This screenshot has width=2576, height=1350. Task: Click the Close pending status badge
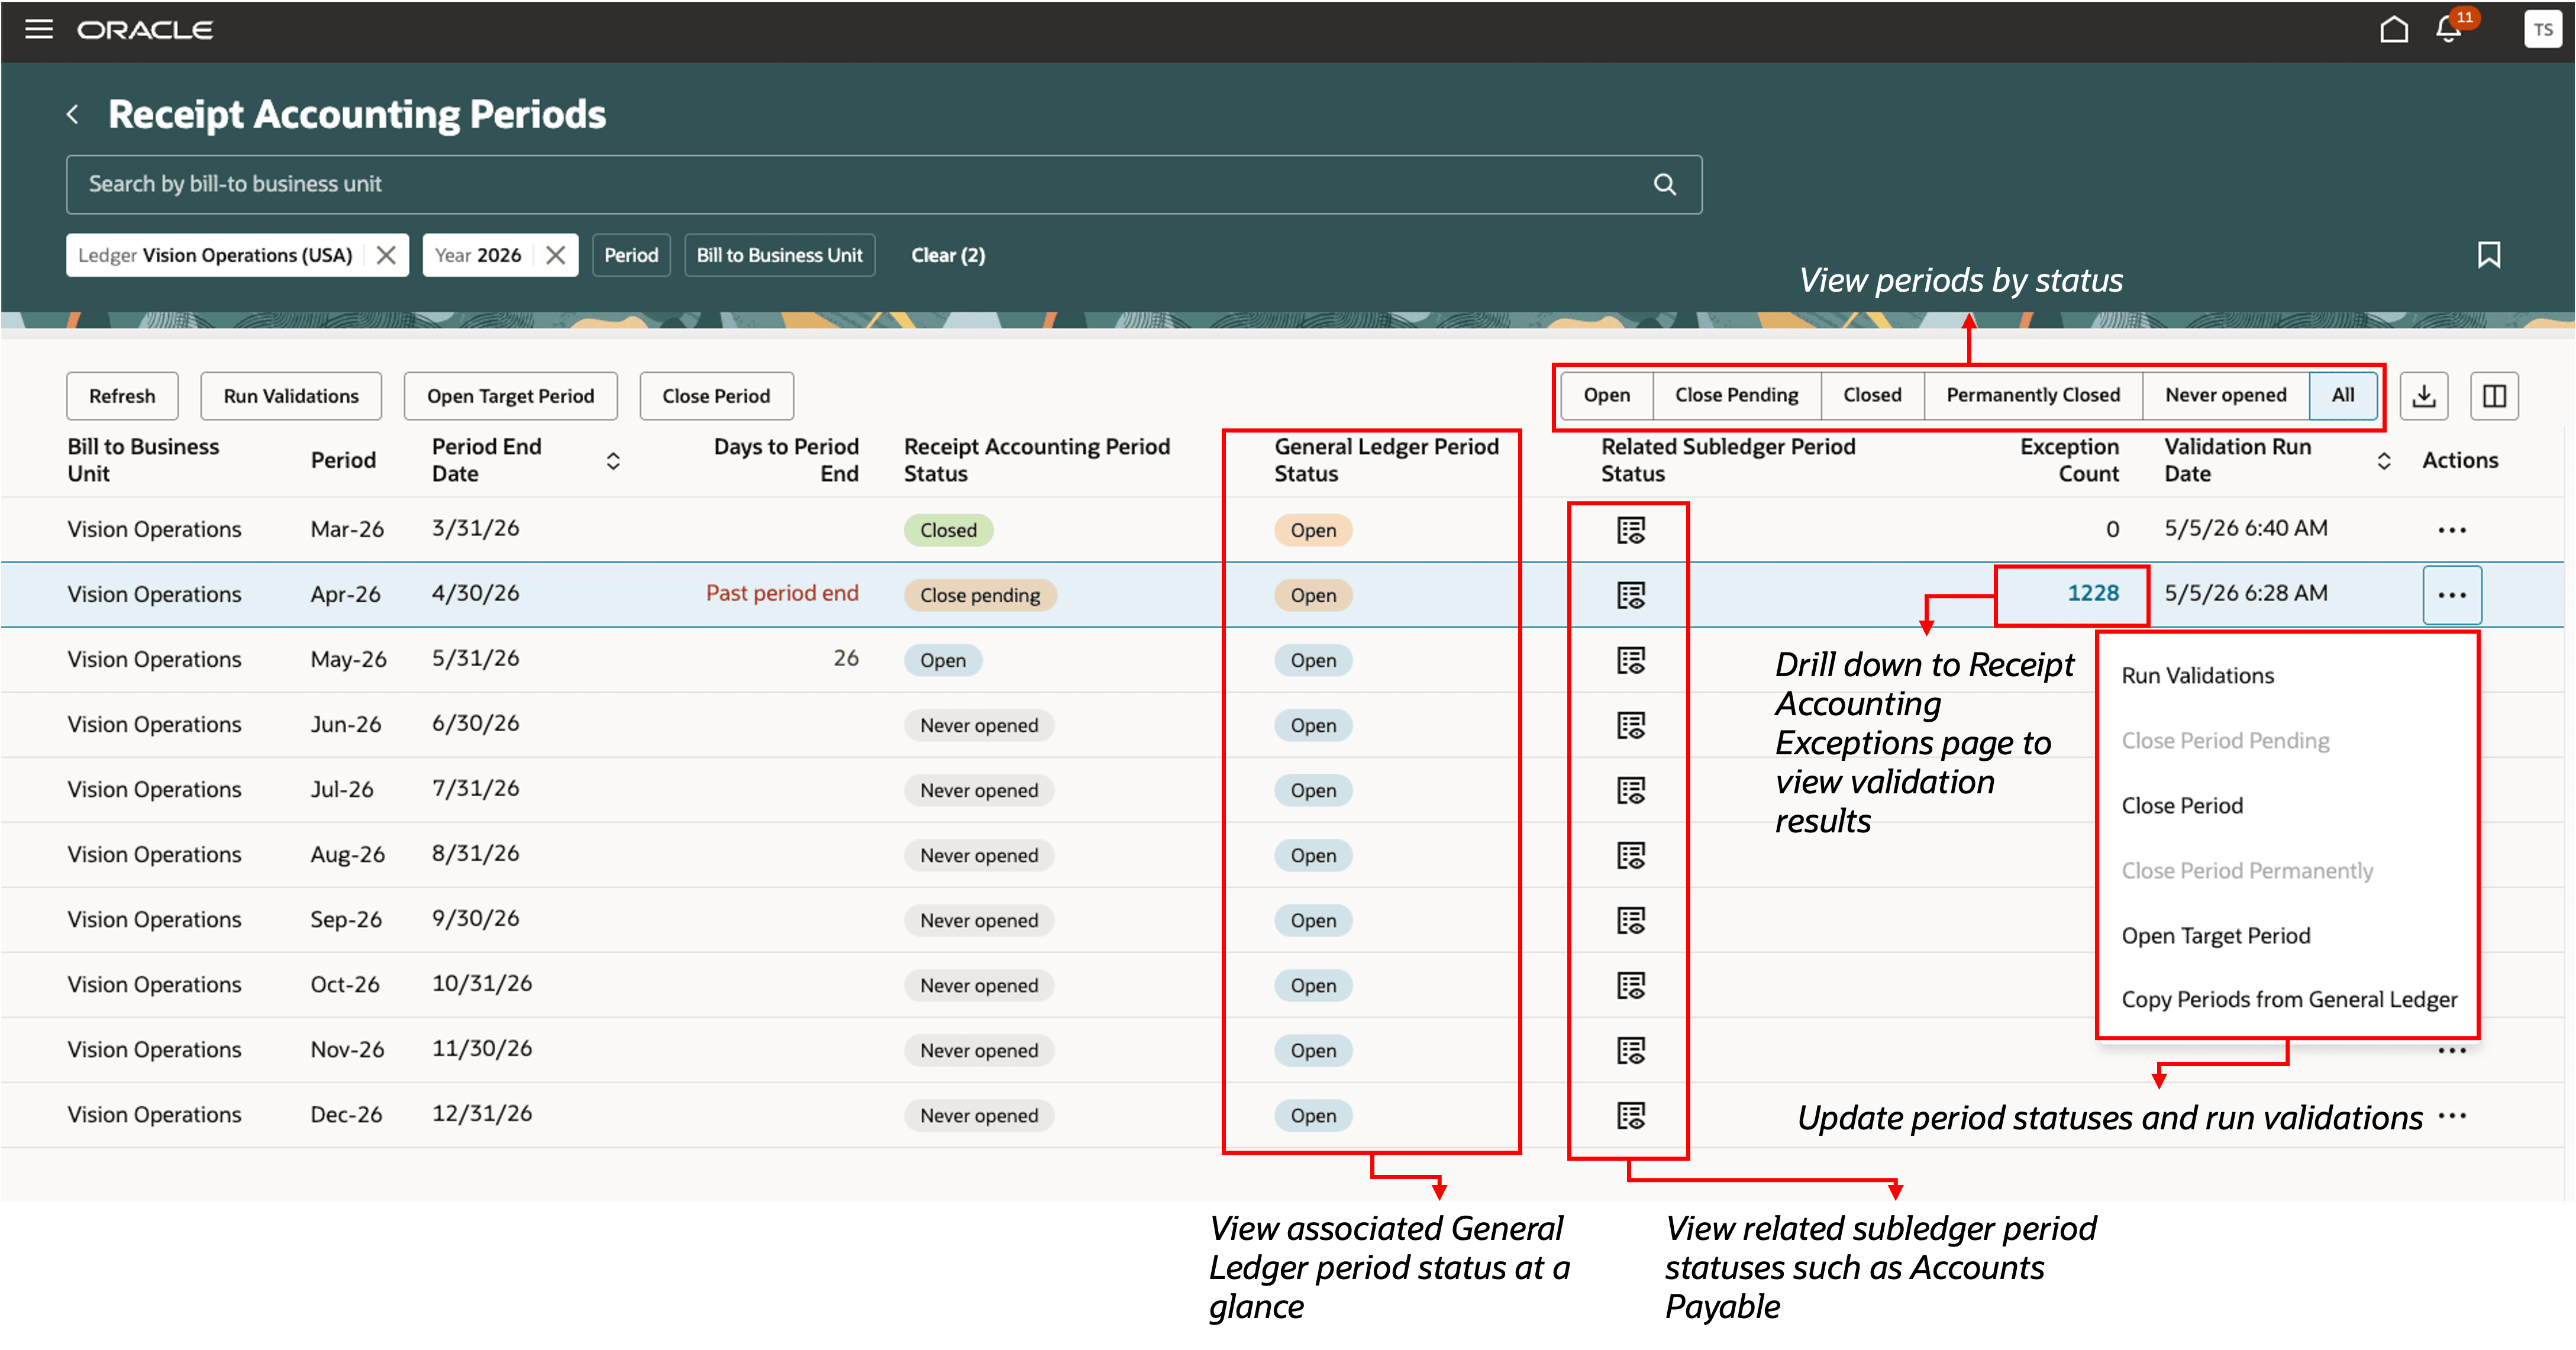point(979,595)
